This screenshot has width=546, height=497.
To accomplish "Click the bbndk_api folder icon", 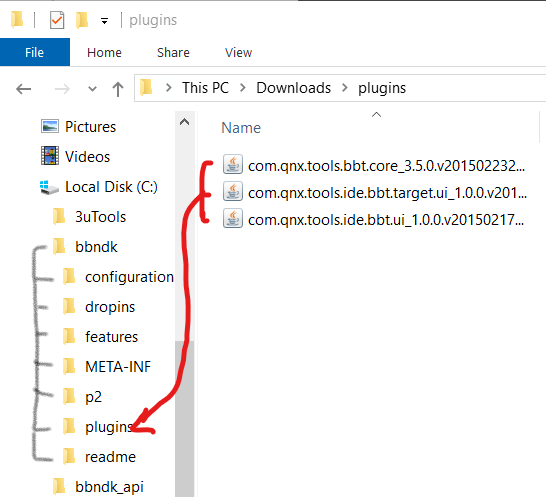I will pyautogui.click(x=59, y=486).
